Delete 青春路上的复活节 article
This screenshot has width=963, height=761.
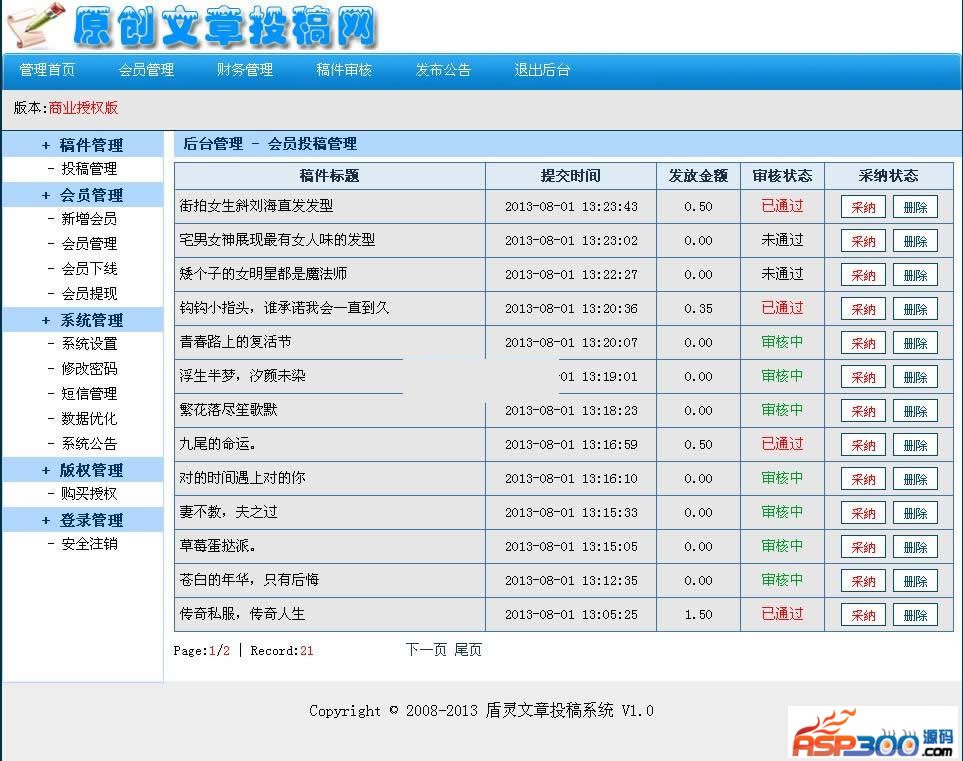point(915,343)
